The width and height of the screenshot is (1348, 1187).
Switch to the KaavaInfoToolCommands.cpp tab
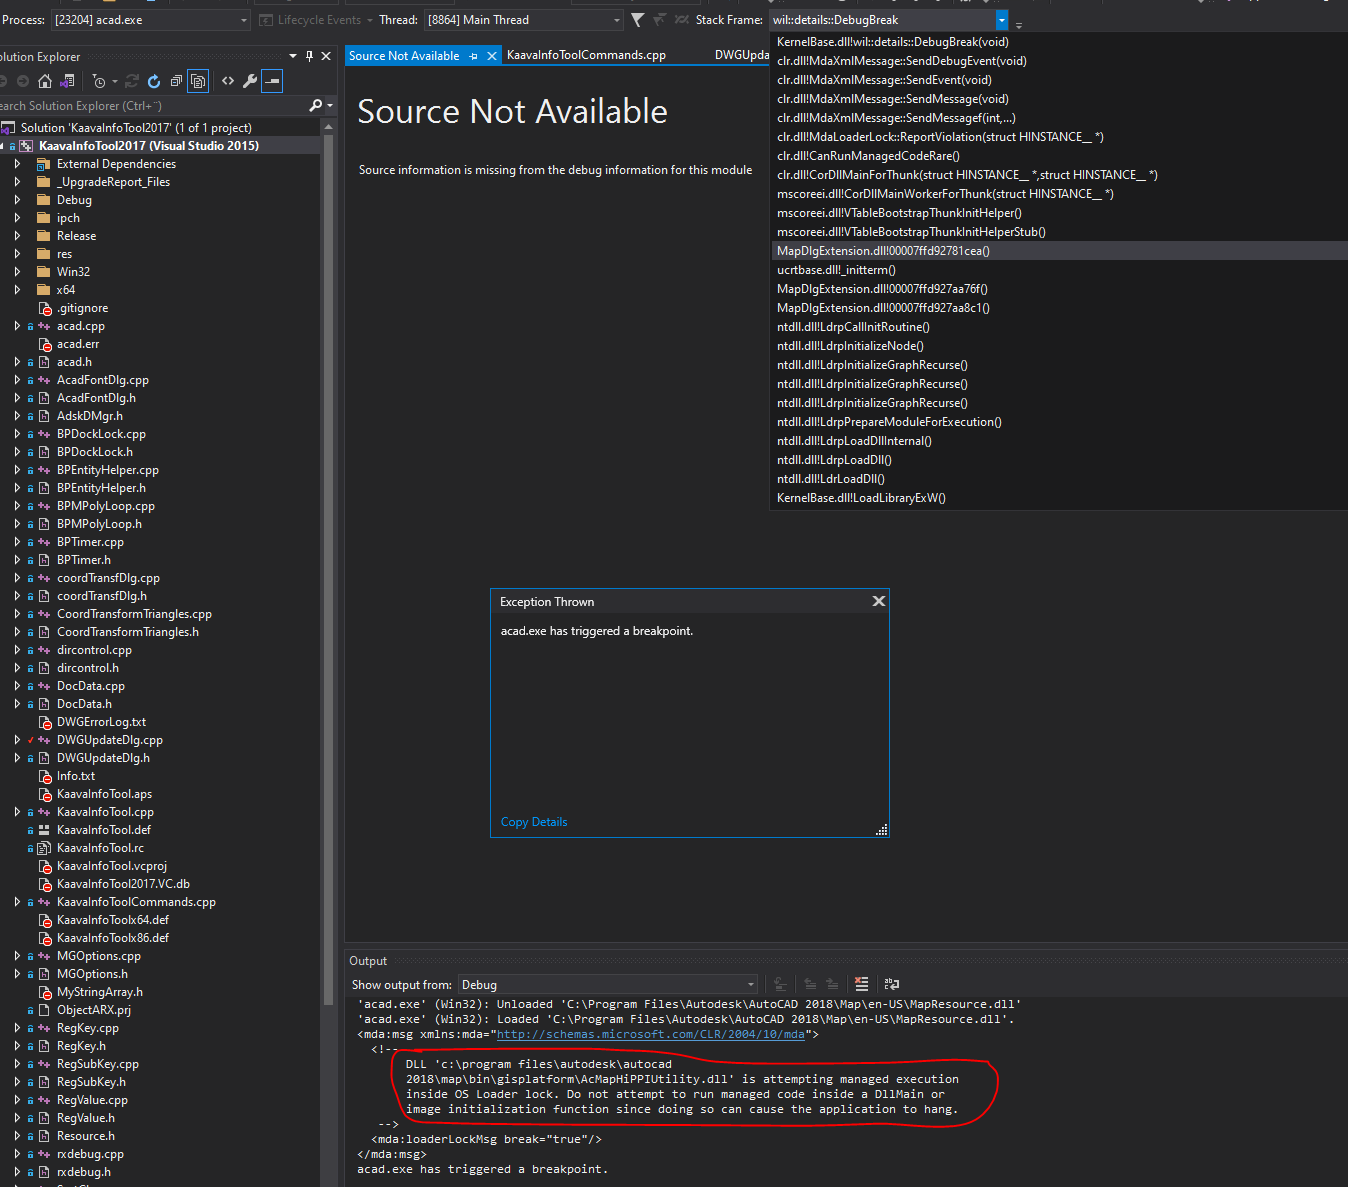[585, 55]
